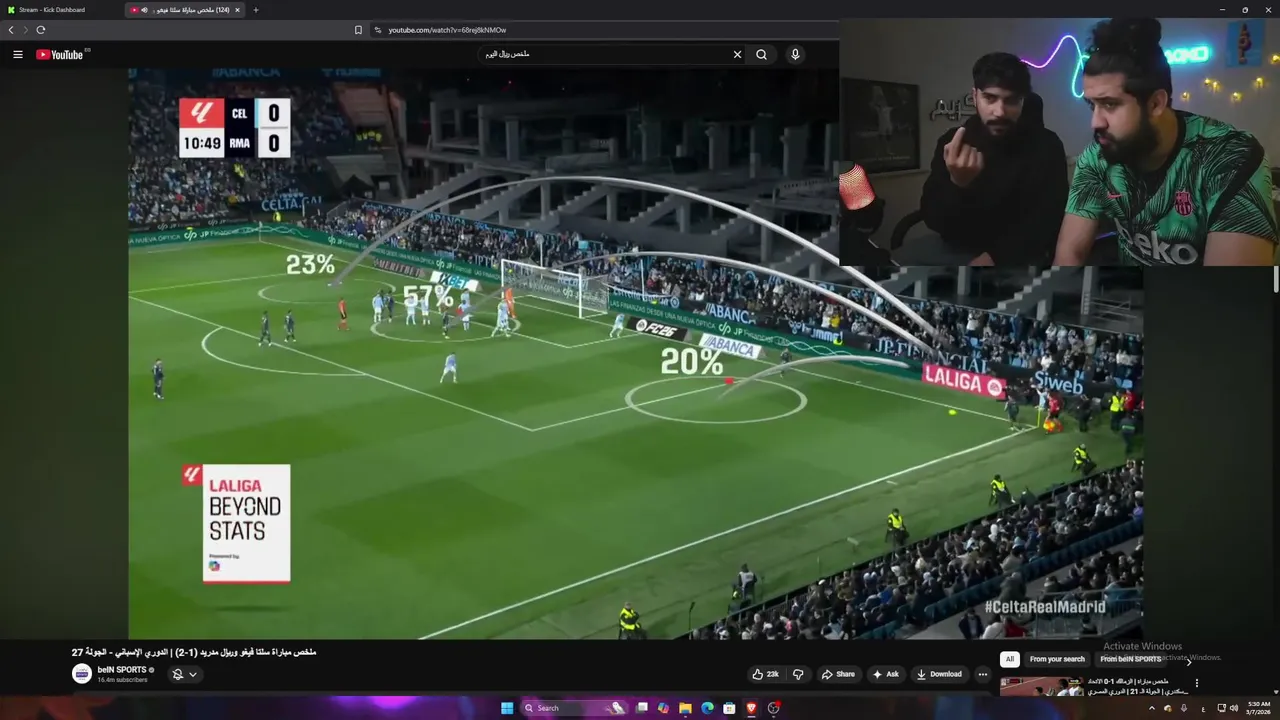This screenshot has height=720, width=1280.
Task: Bookmark this page using the bookmark icon
Action: 358,30
